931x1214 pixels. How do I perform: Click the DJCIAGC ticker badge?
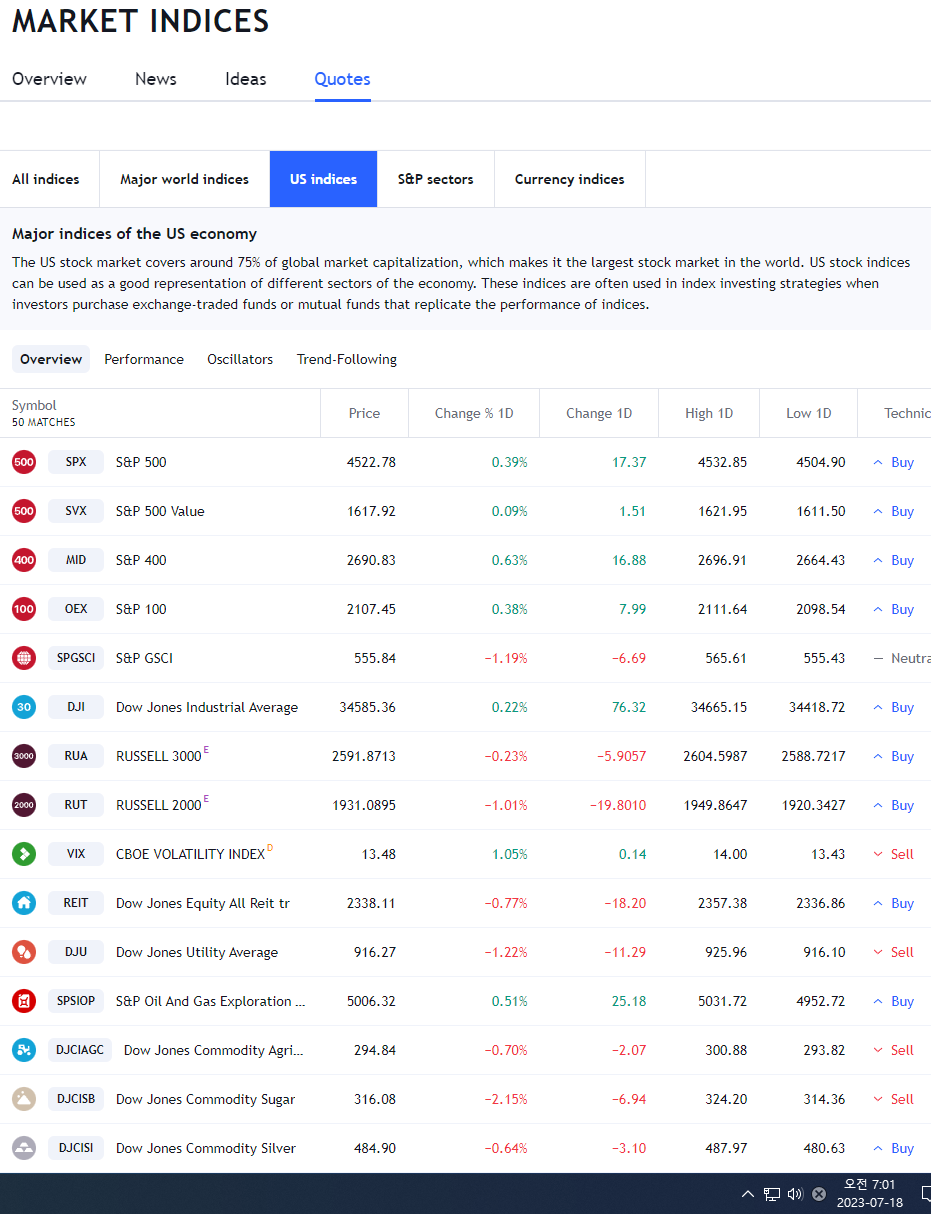click(x=80, y=1050)
